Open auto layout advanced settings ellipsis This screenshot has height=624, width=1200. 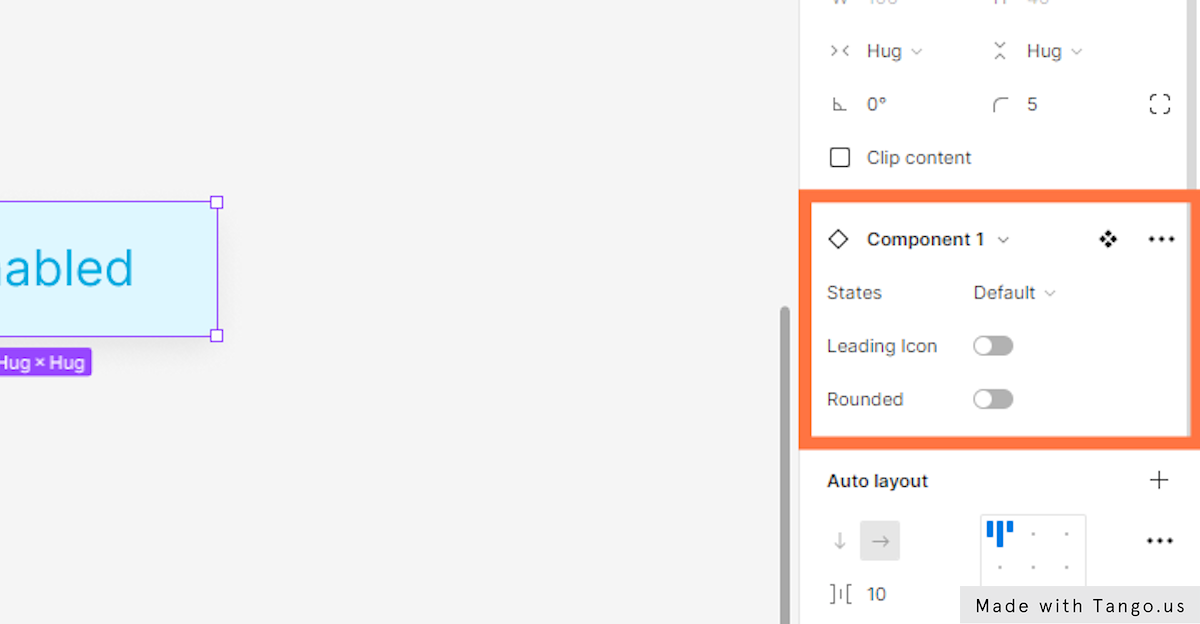(1160, 541)
